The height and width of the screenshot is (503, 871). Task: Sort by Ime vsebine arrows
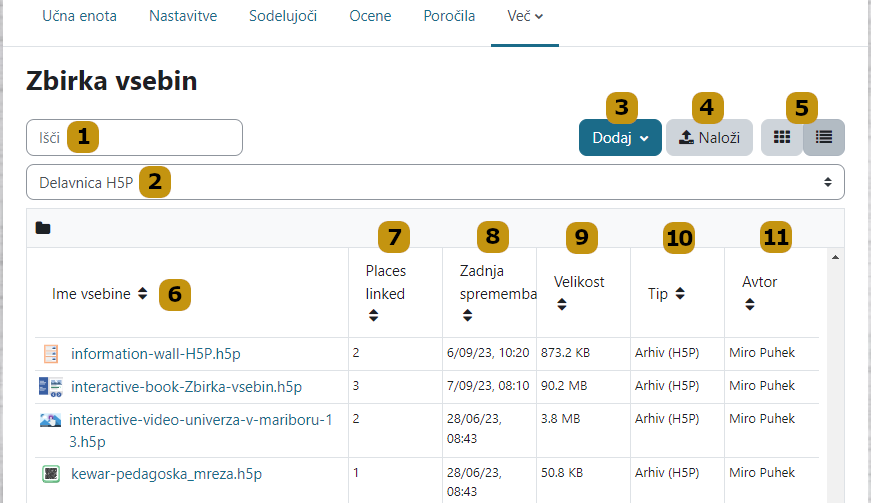[x=142, y=293]
